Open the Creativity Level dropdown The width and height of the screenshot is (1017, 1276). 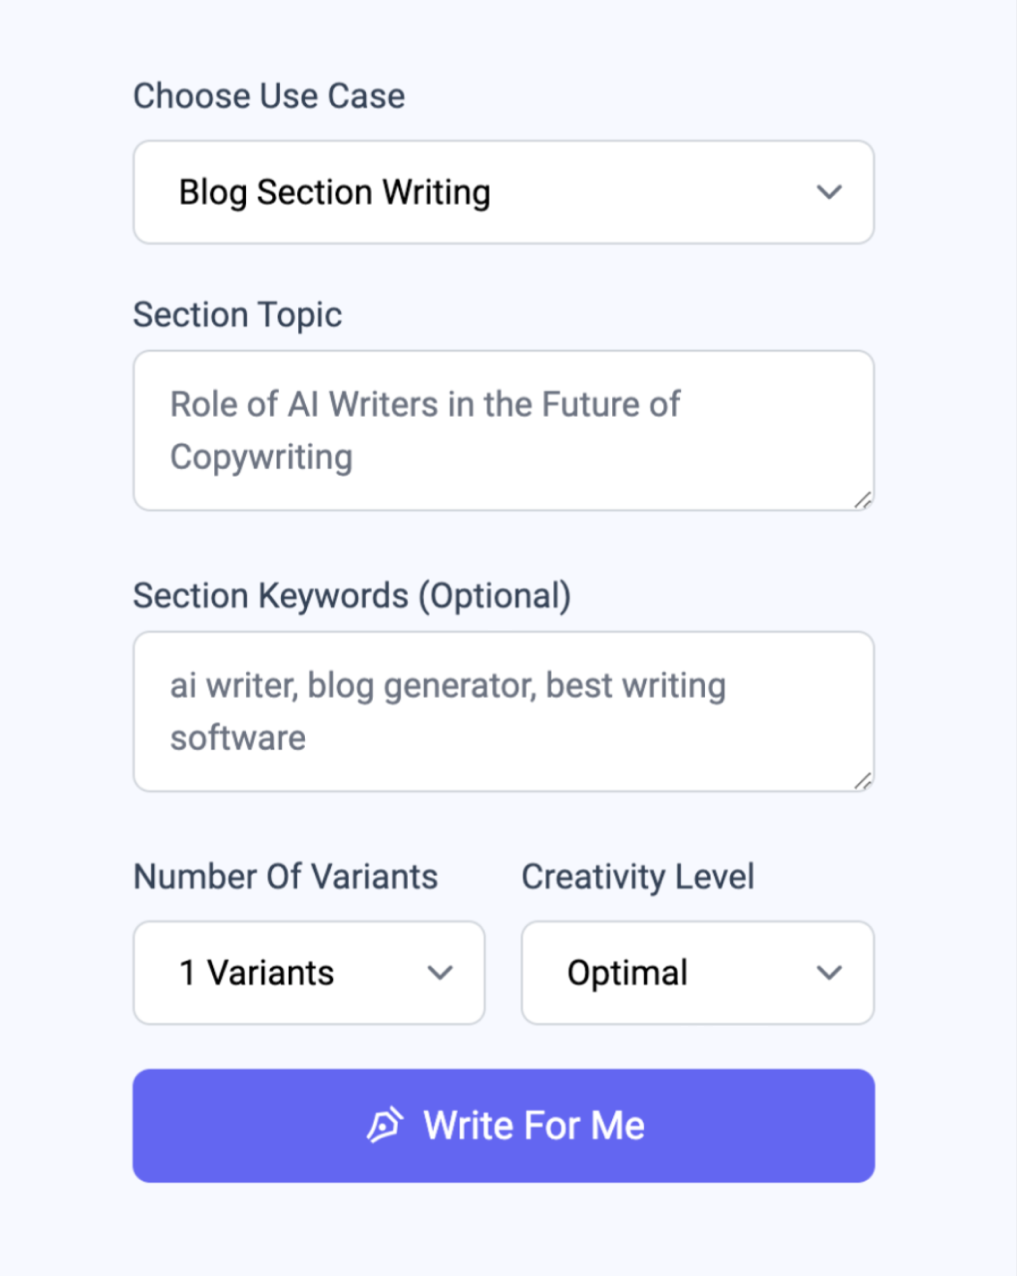[697, 972]
